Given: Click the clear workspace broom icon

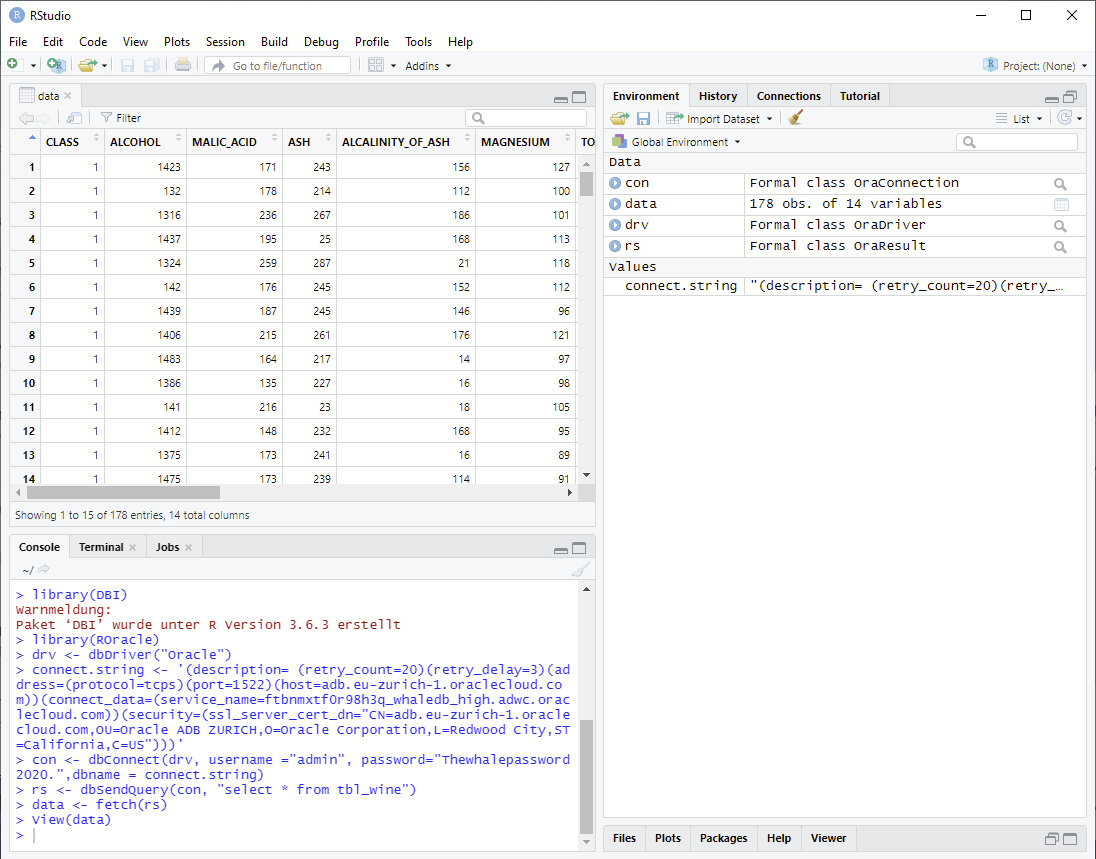Looking at the screenshot, I should 796,118.
